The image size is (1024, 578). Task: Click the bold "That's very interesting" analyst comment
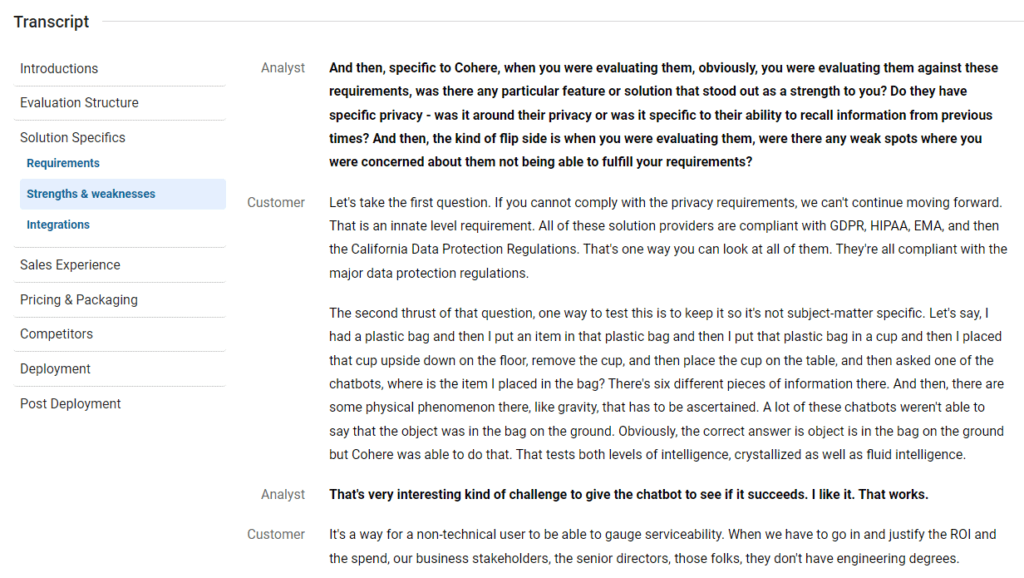628,495
